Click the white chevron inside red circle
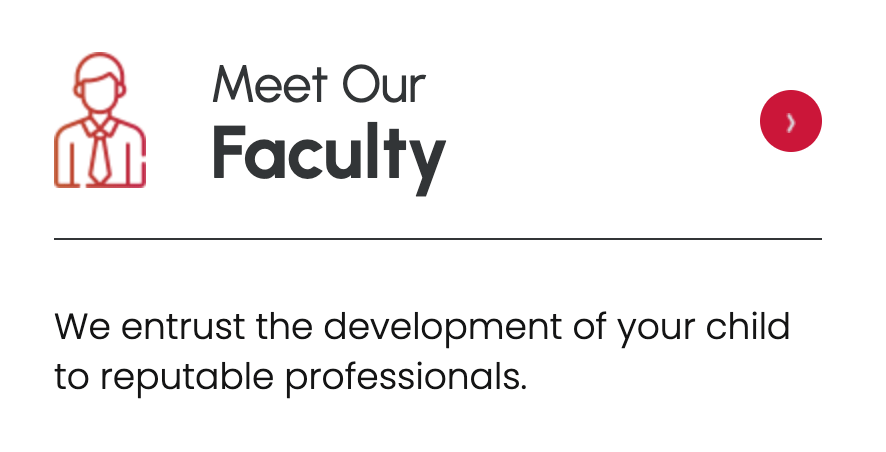 click(791, 122)
